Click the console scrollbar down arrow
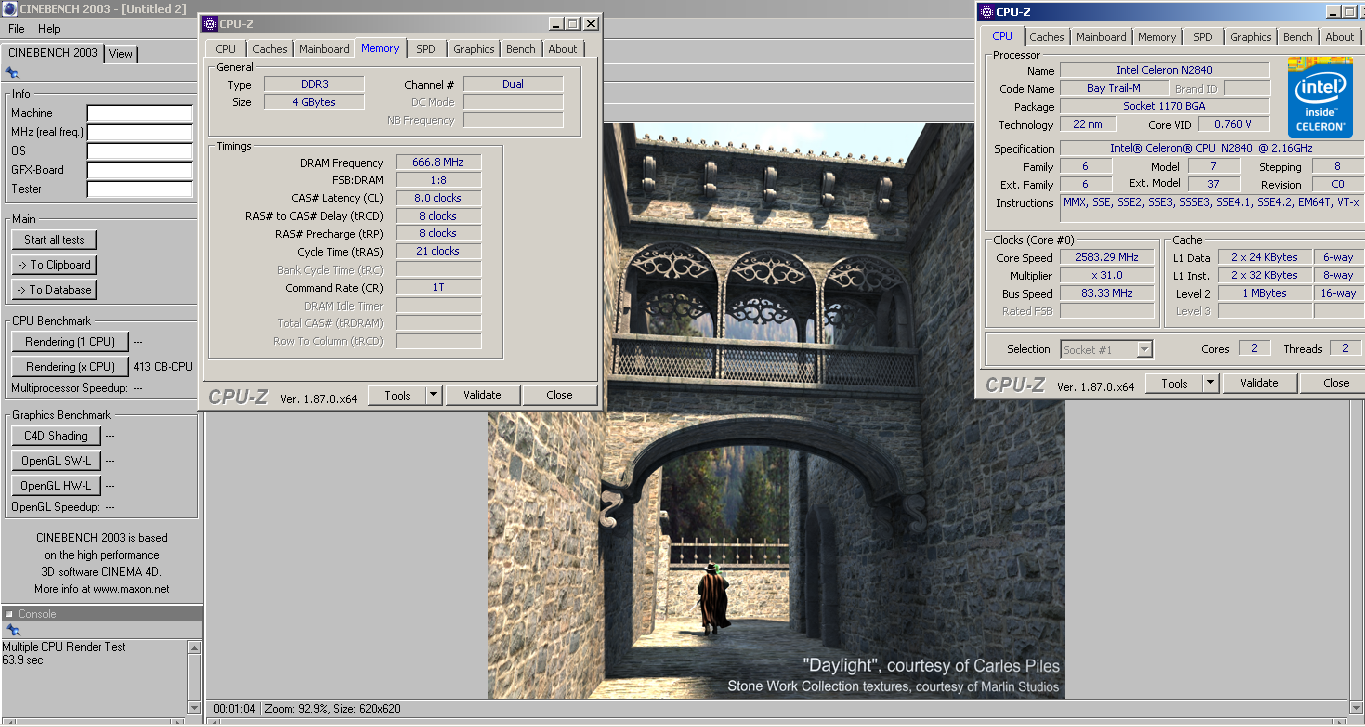 point(194,707)
